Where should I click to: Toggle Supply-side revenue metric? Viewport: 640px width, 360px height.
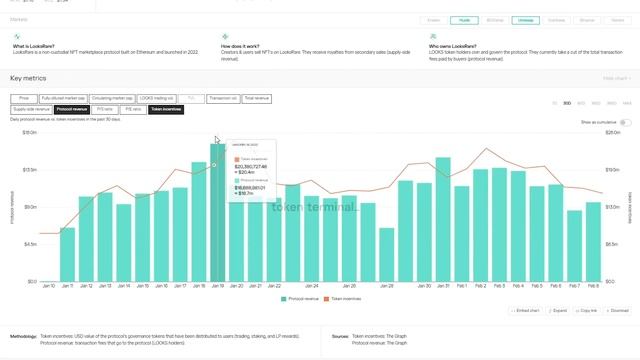31,109
